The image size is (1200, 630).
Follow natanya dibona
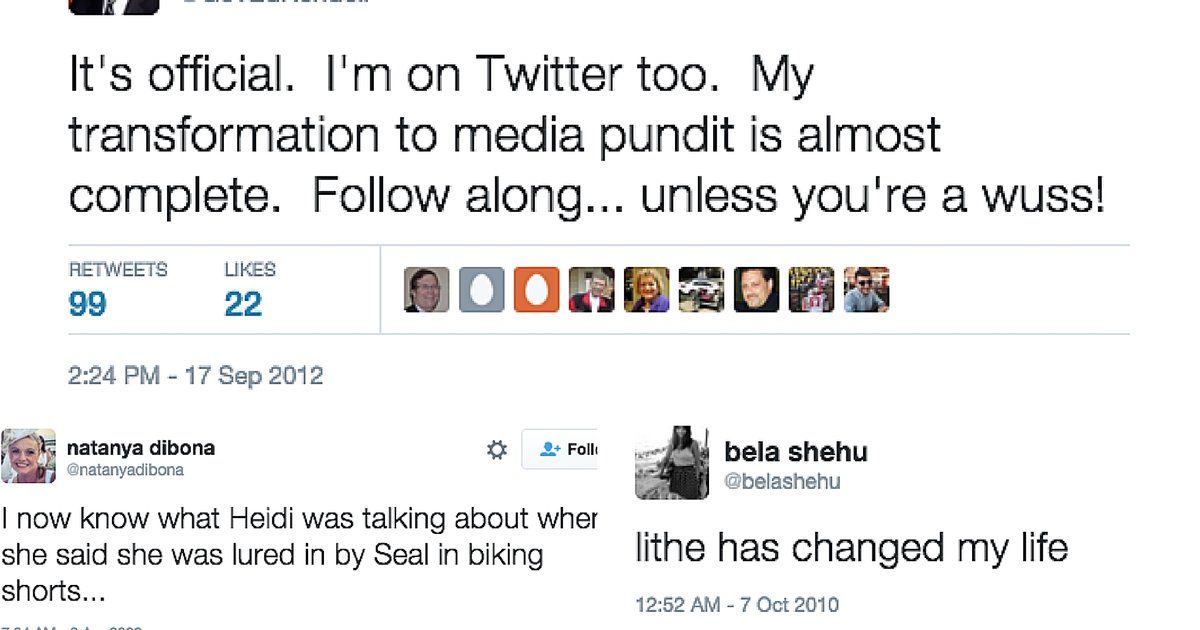tap(570, 450)
